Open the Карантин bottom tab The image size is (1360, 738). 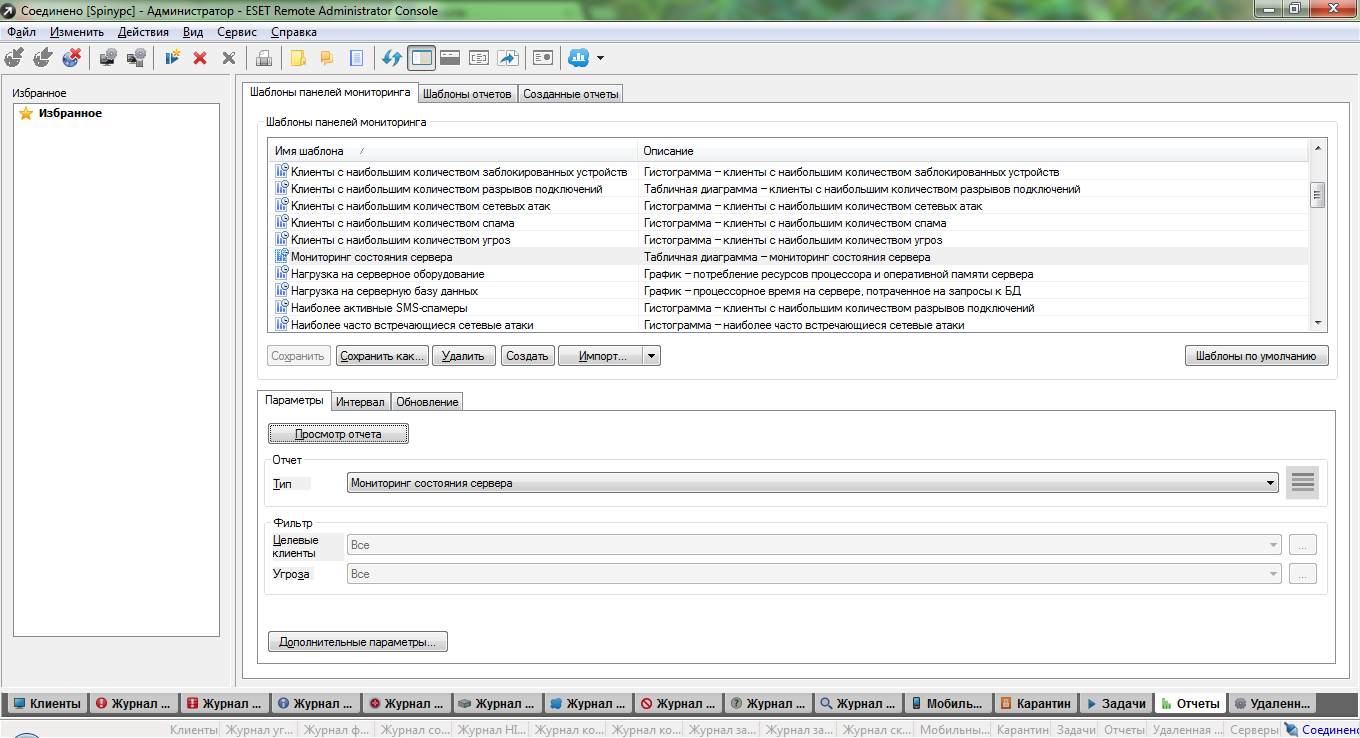tap(1036, 704)
